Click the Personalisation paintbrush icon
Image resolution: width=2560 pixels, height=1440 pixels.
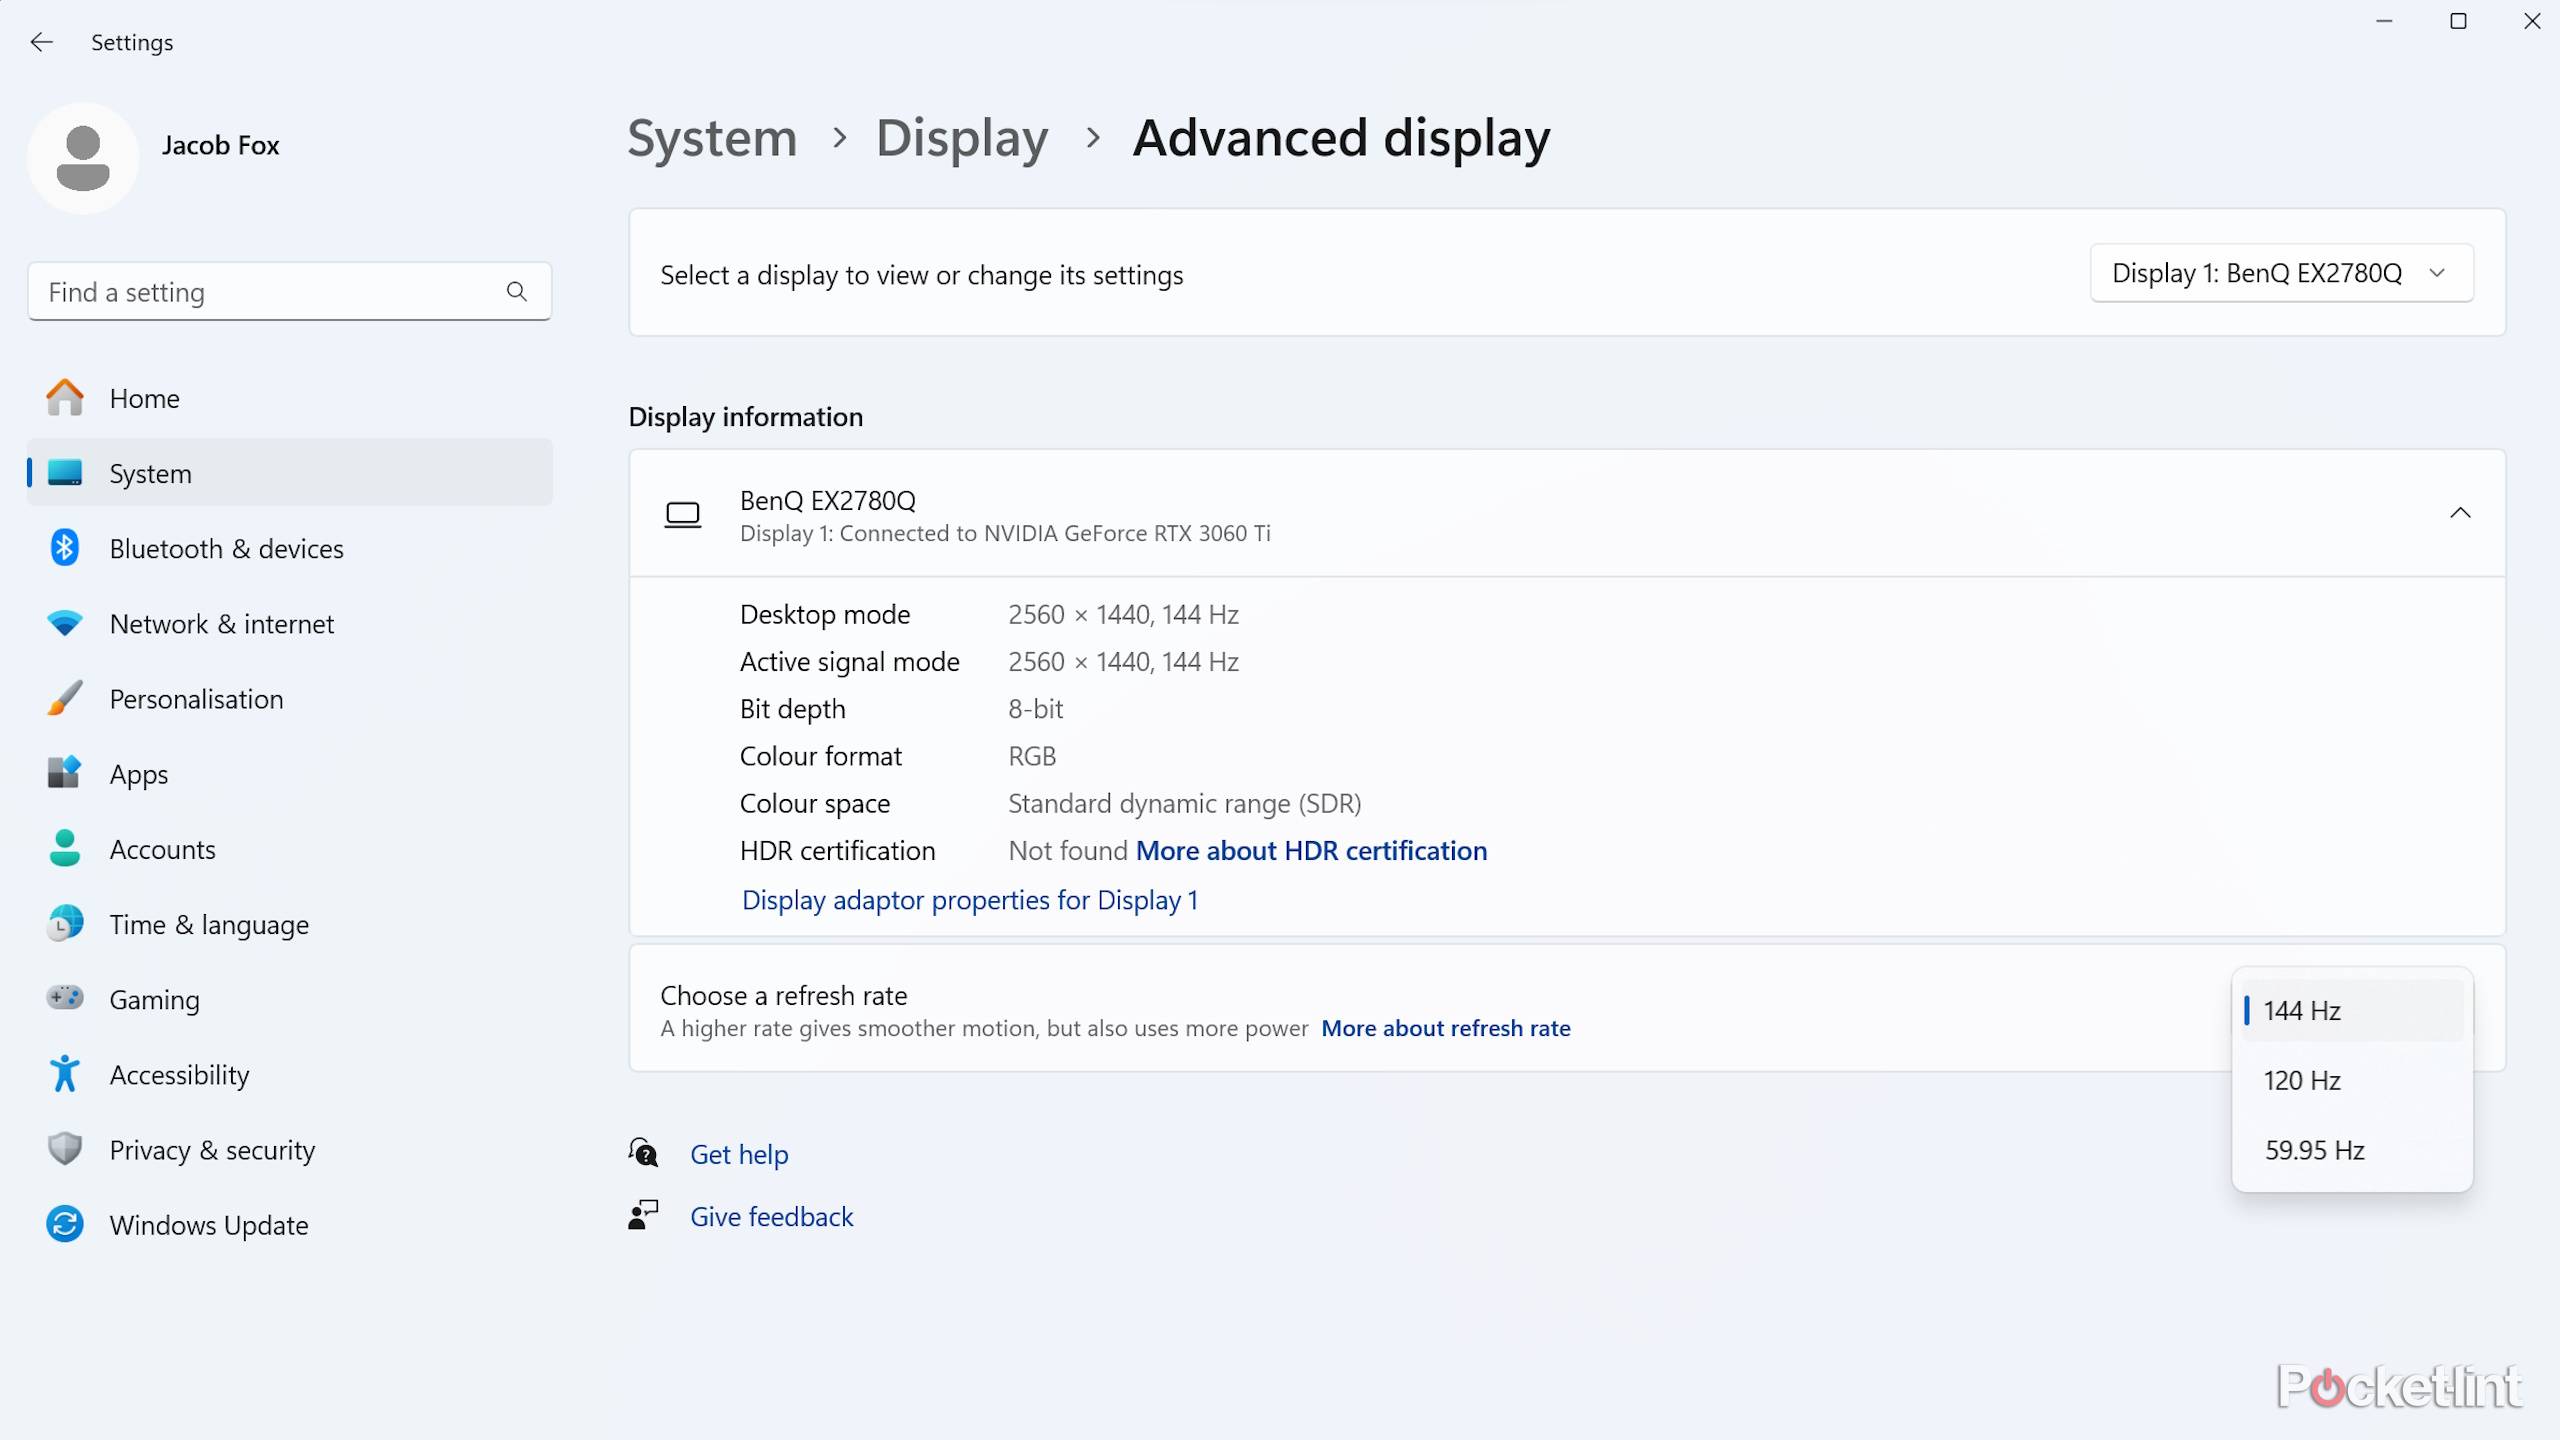pos(65,698)
